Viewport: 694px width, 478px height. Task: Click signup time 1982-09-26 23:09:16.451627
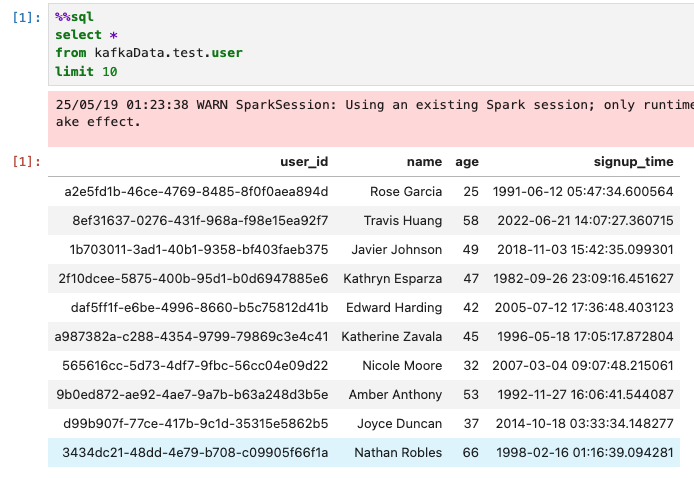(x=583, y=278)
